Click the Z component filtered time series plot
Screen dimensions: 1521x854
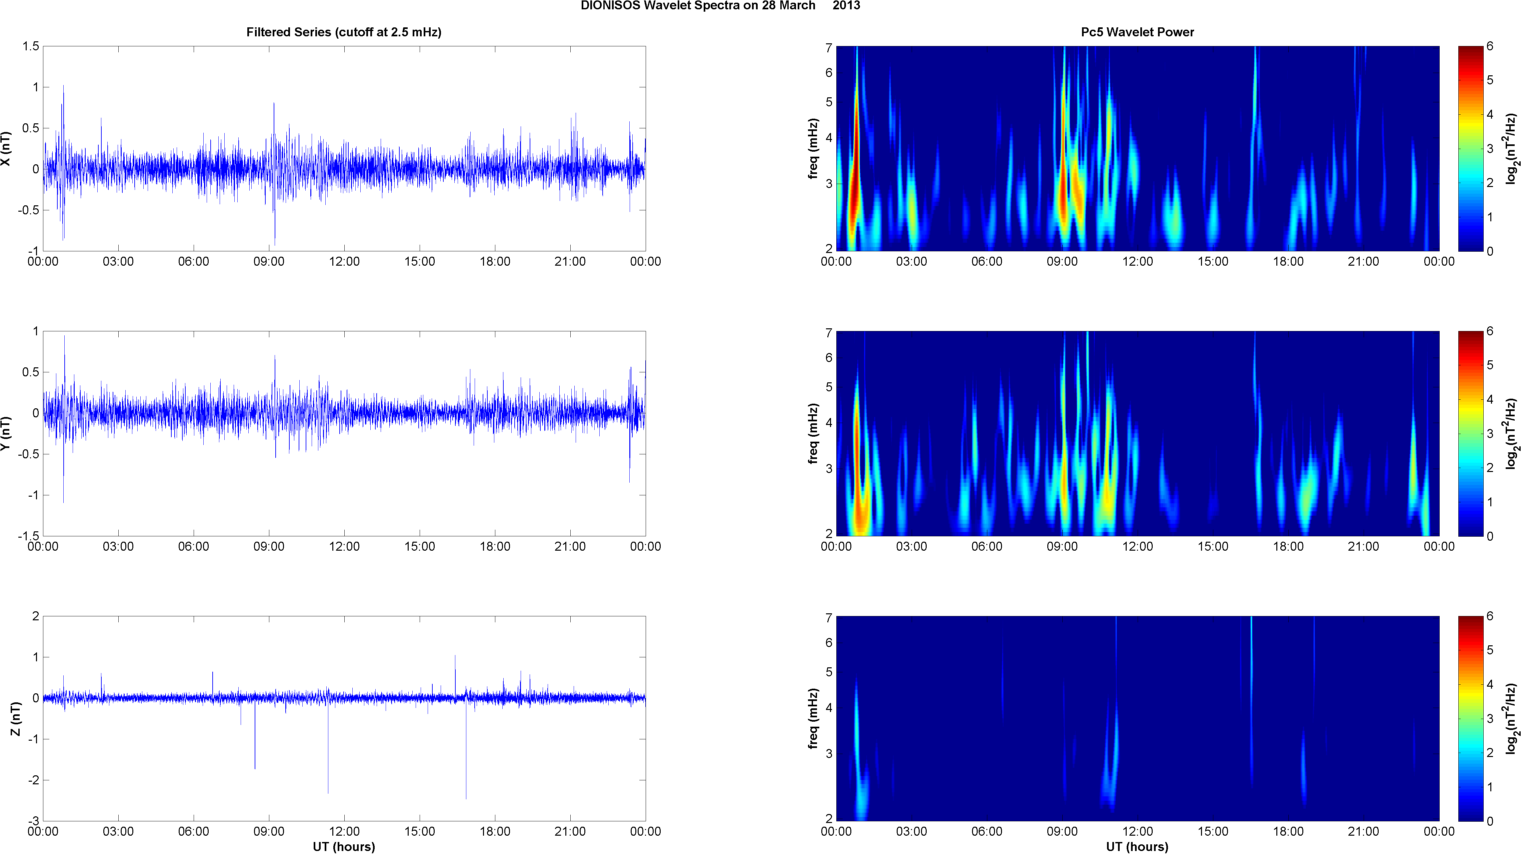coord(344,718)
